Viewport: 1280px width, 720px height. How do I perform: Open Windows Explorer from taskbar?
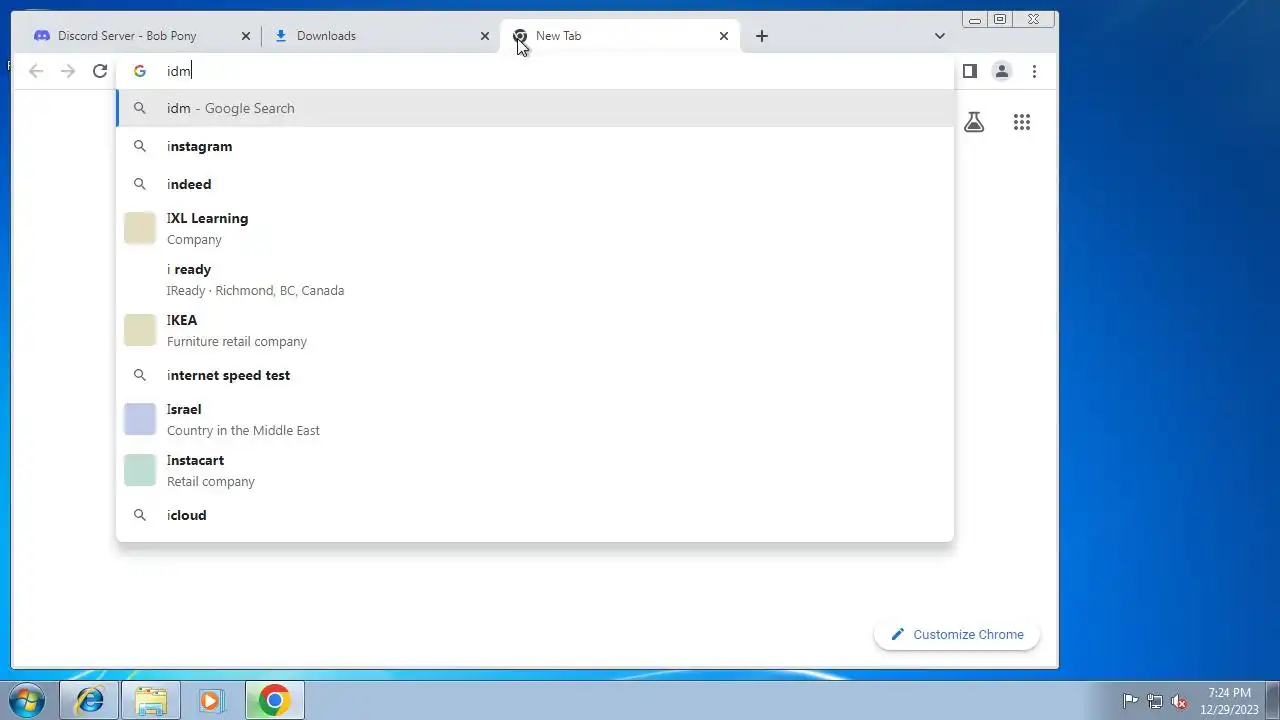[x=151, y=700]
